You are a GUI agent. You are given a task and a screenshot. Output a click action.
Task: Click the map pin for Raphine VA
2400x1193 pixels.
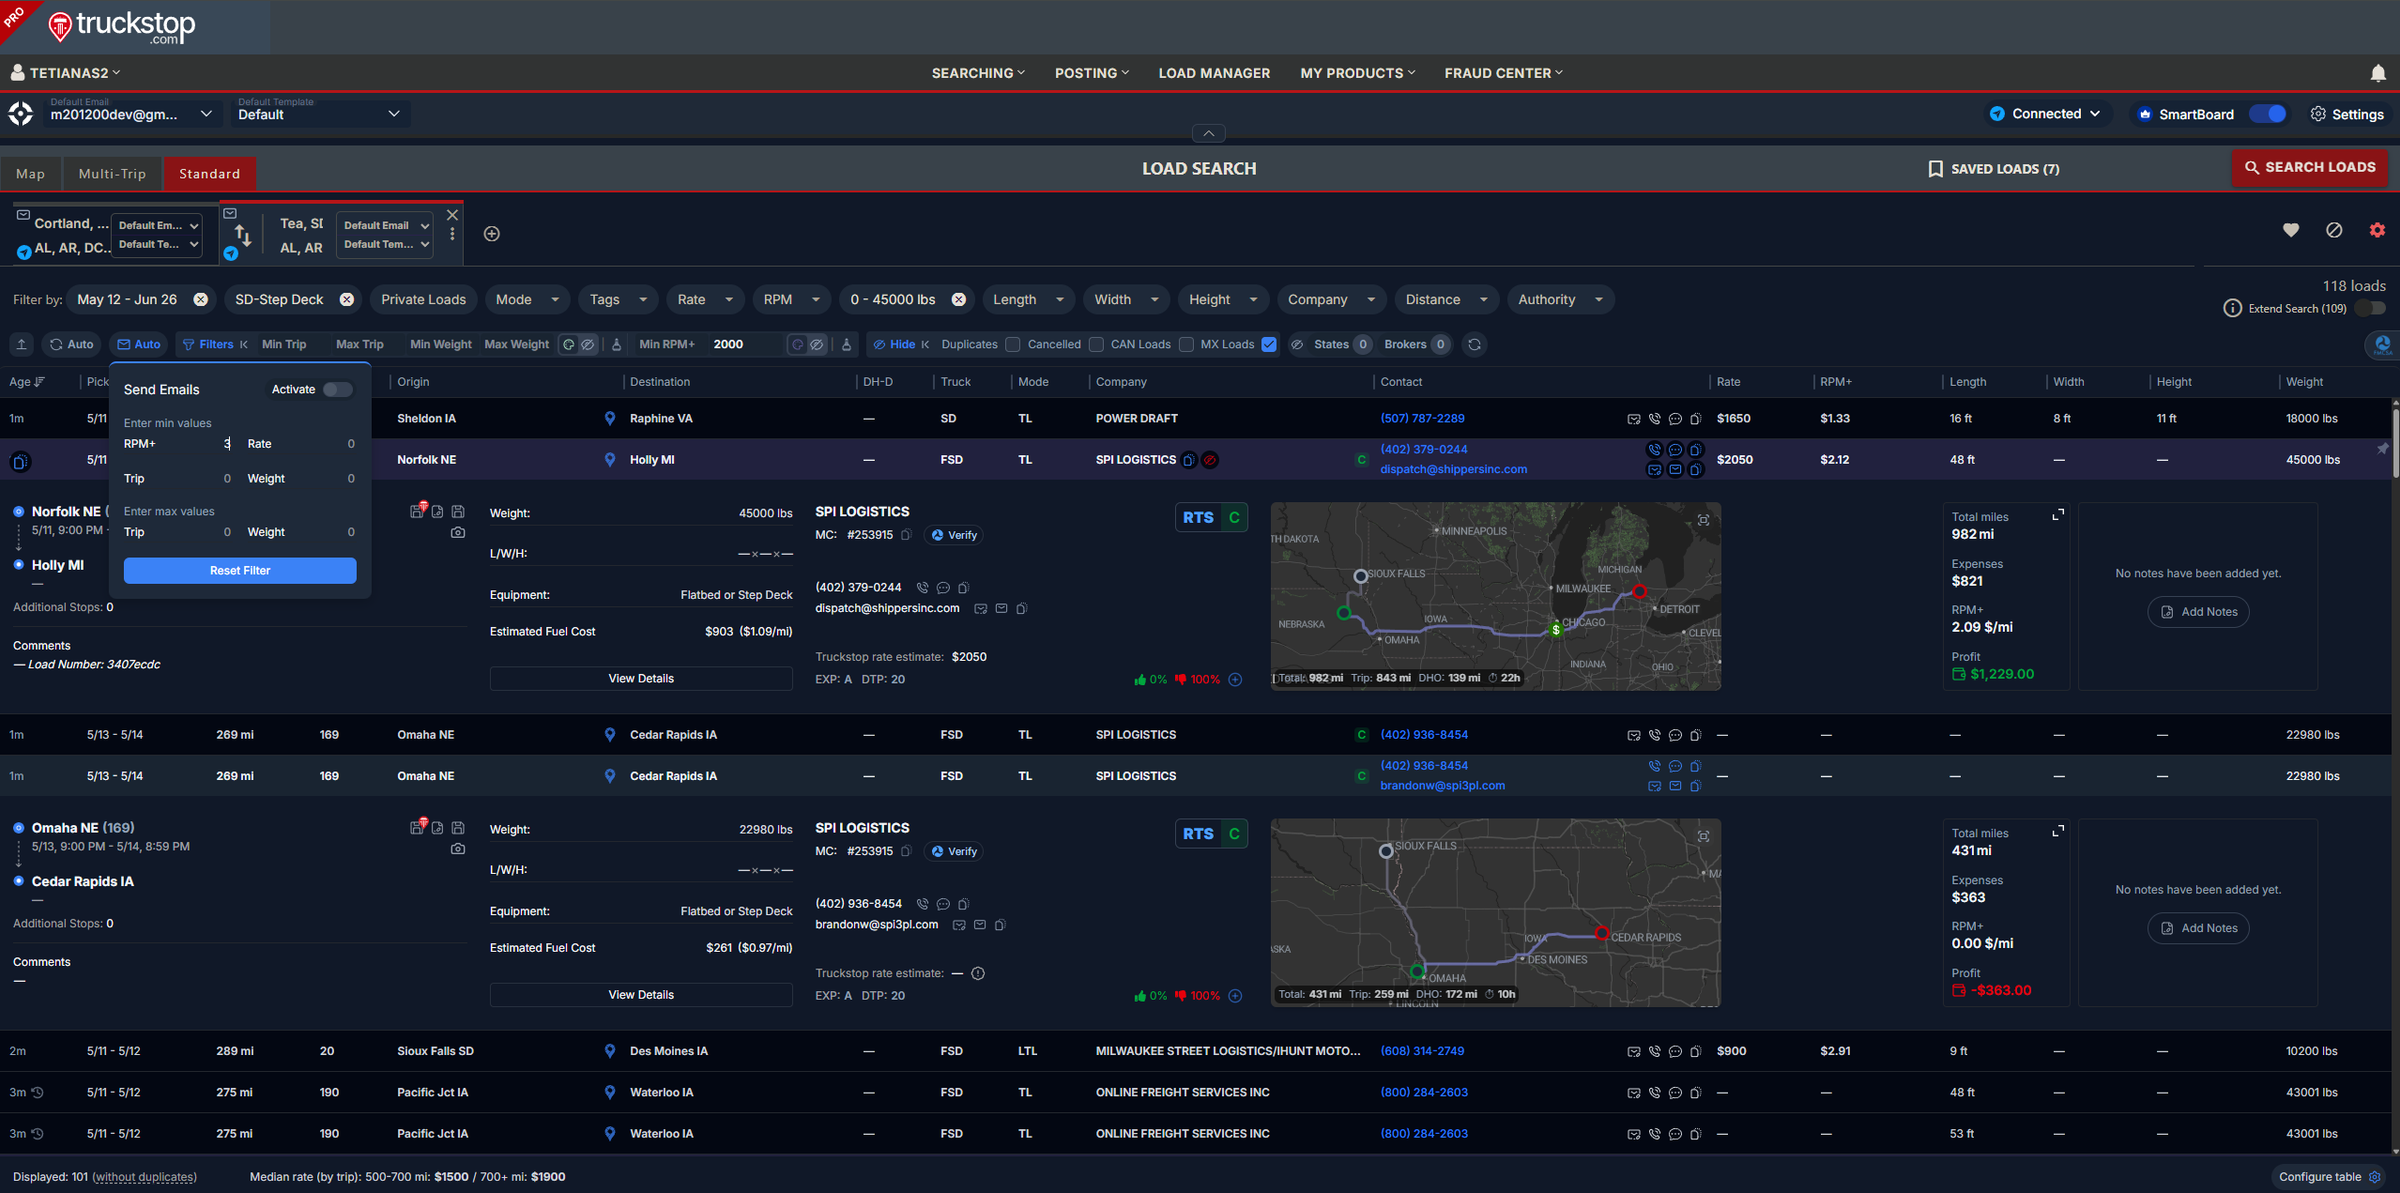[610, 419]
